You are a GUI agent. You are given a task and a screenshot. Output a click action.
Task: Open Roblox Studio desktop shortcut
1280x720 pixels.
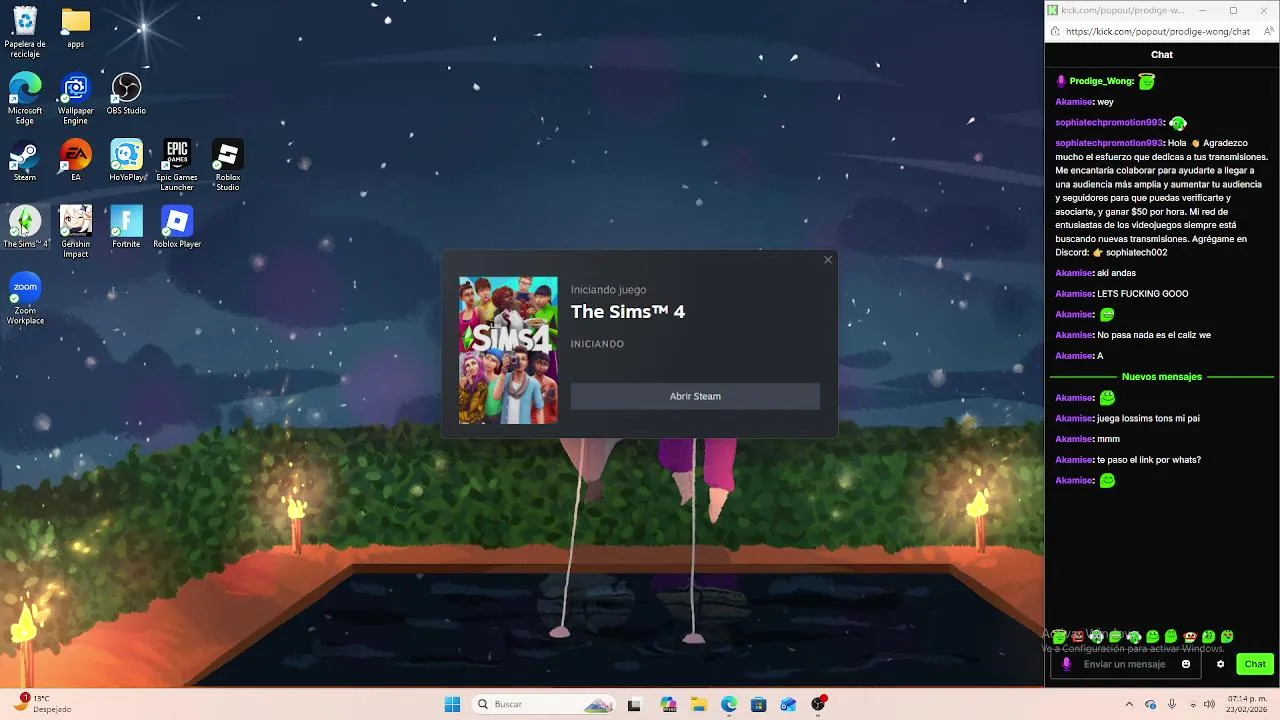coord(228,166)
